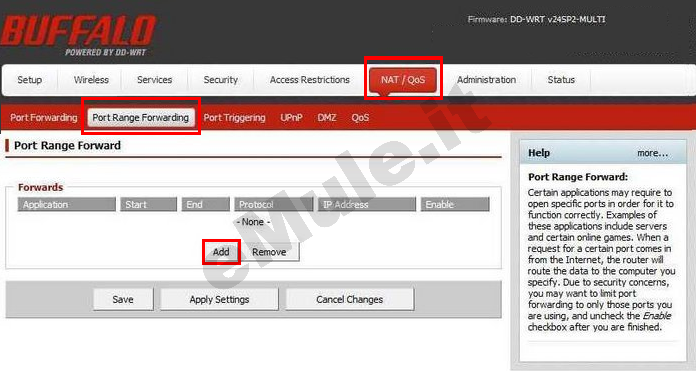Select the Port Range Forwarding subtab

click(x=141, y=118)
